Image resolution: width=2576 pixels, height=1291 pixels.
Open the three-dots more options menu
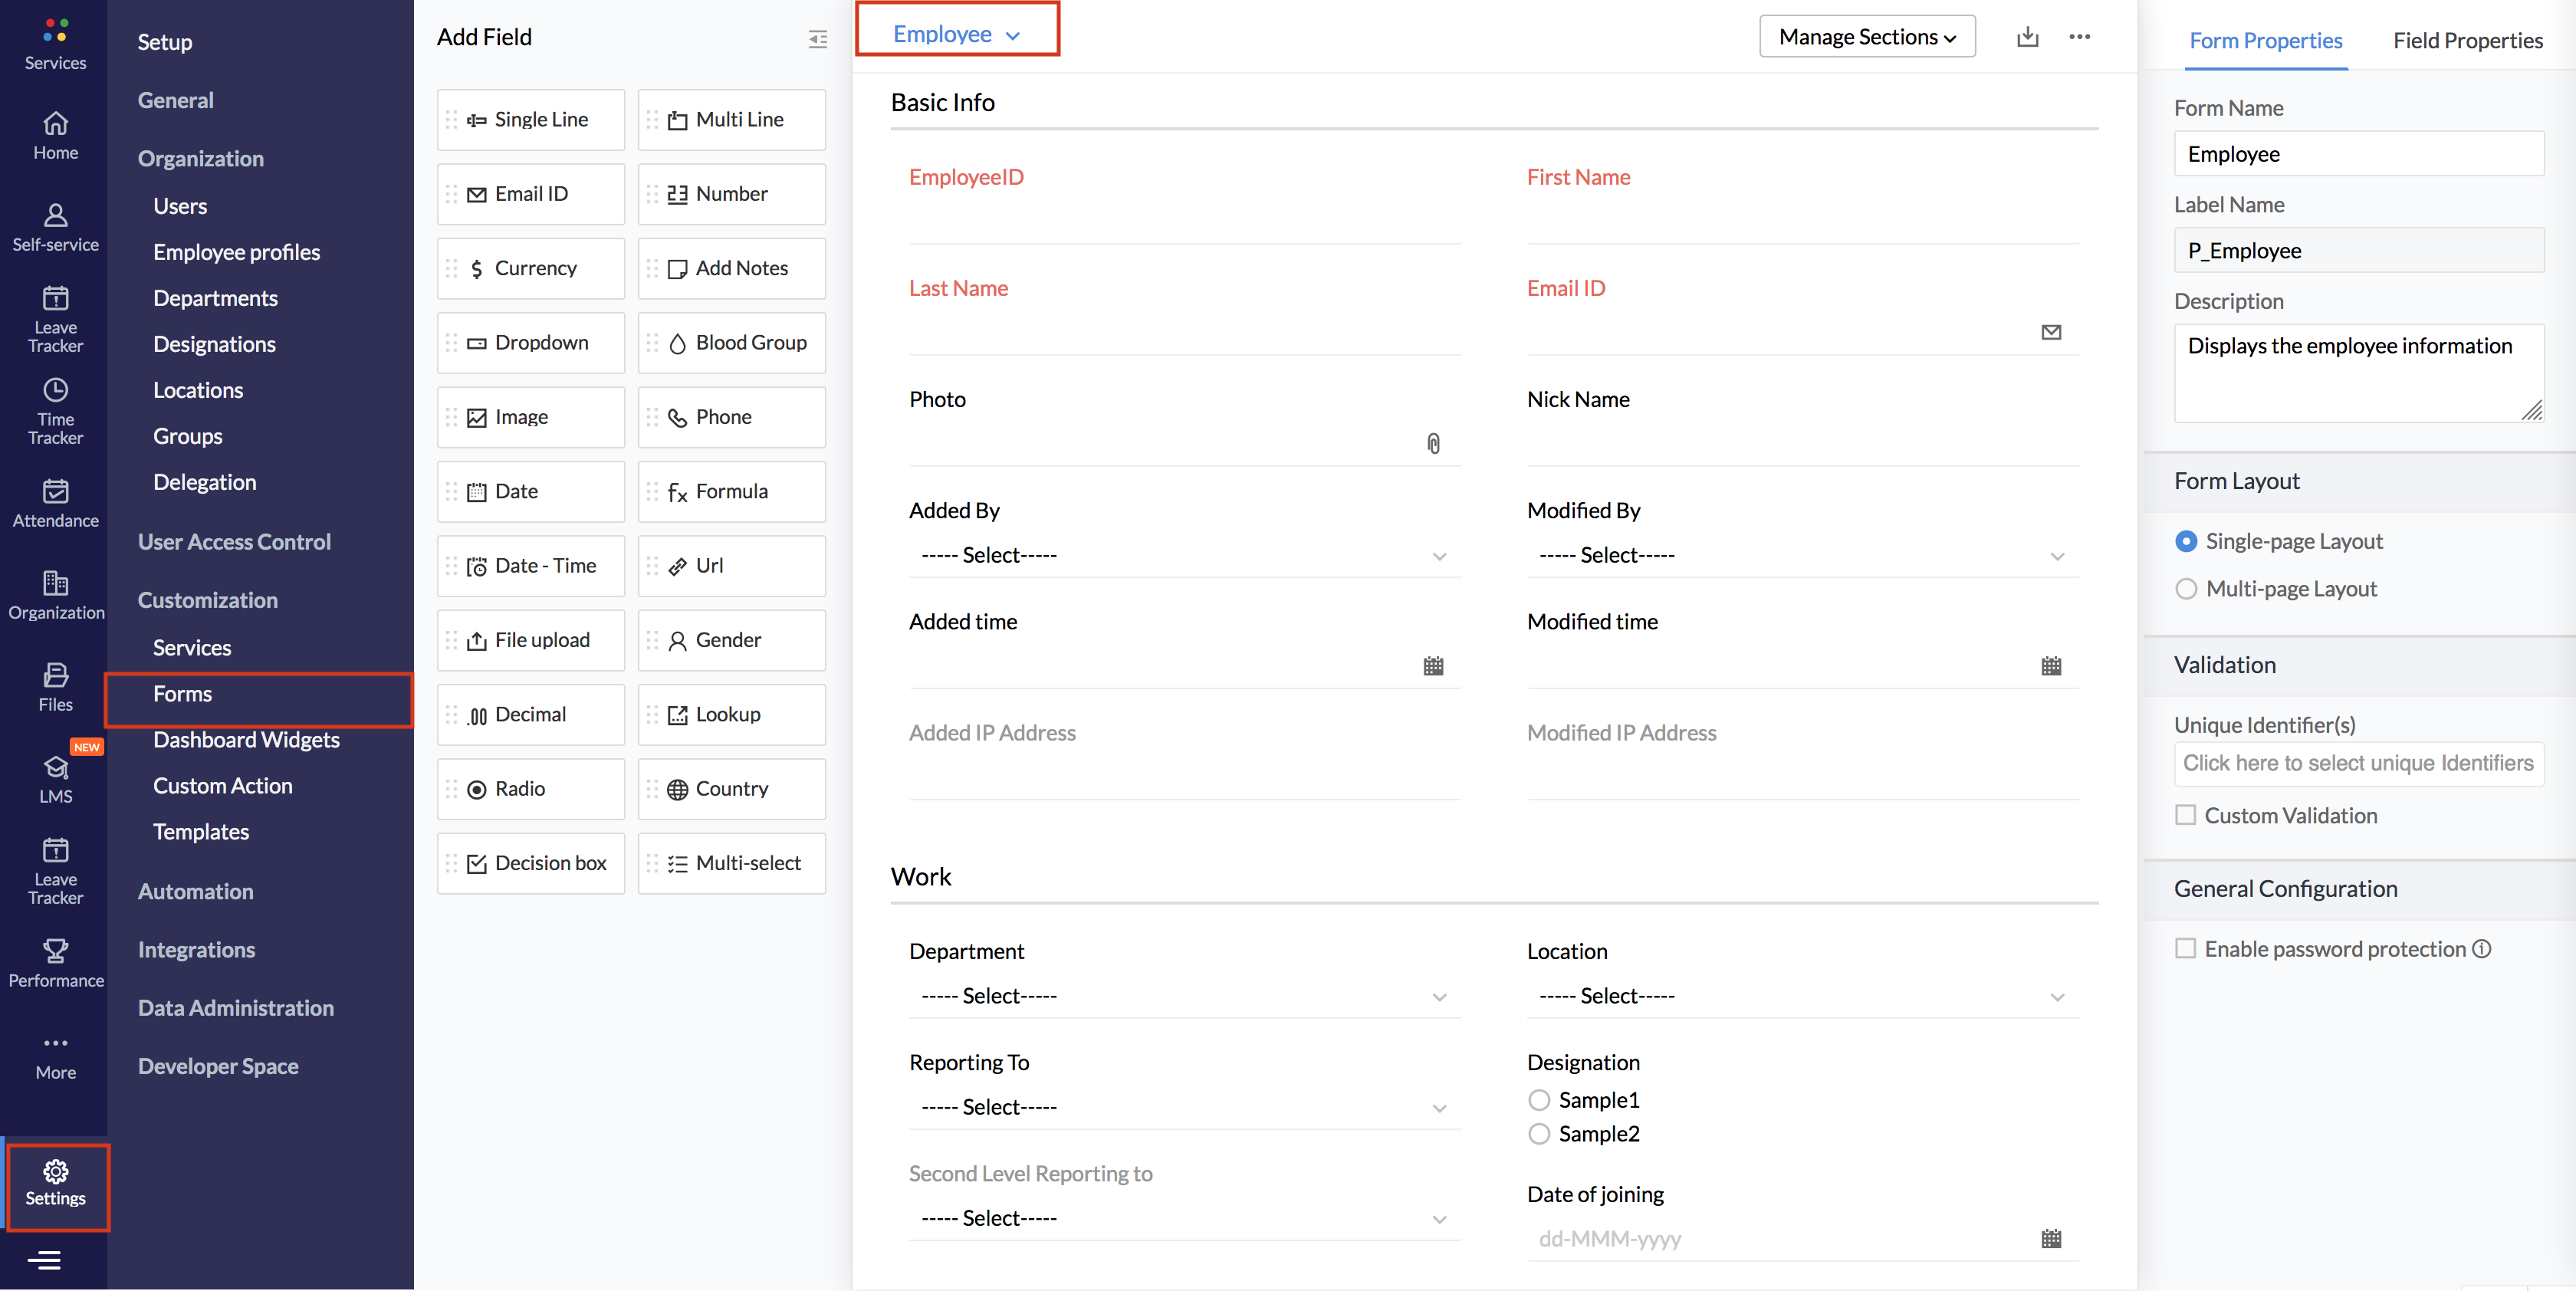pyautogui.click(x=2079, y=37)
